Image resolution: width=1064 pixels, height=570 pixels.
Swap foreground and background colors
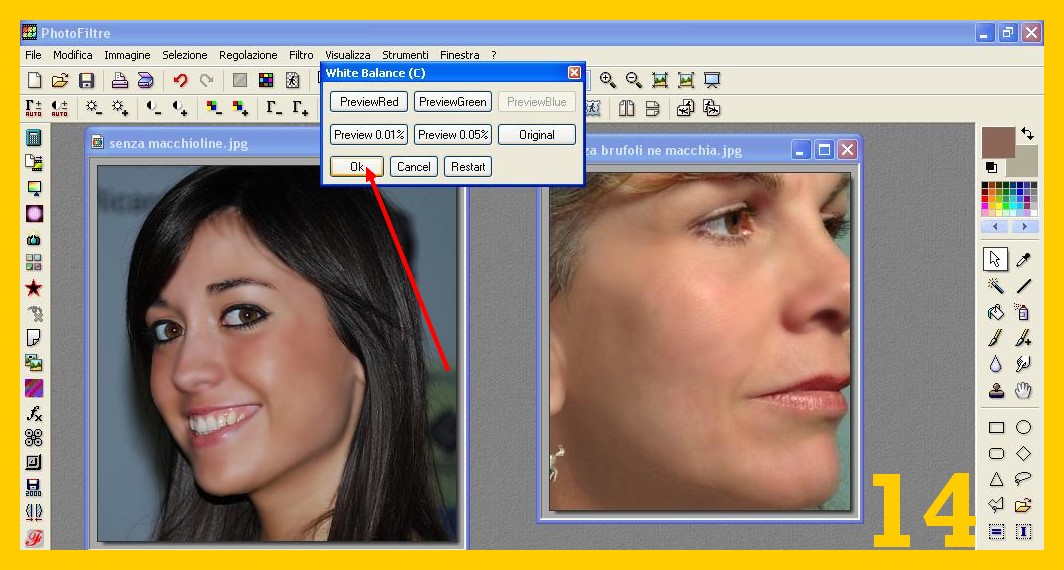[1027, 133]
